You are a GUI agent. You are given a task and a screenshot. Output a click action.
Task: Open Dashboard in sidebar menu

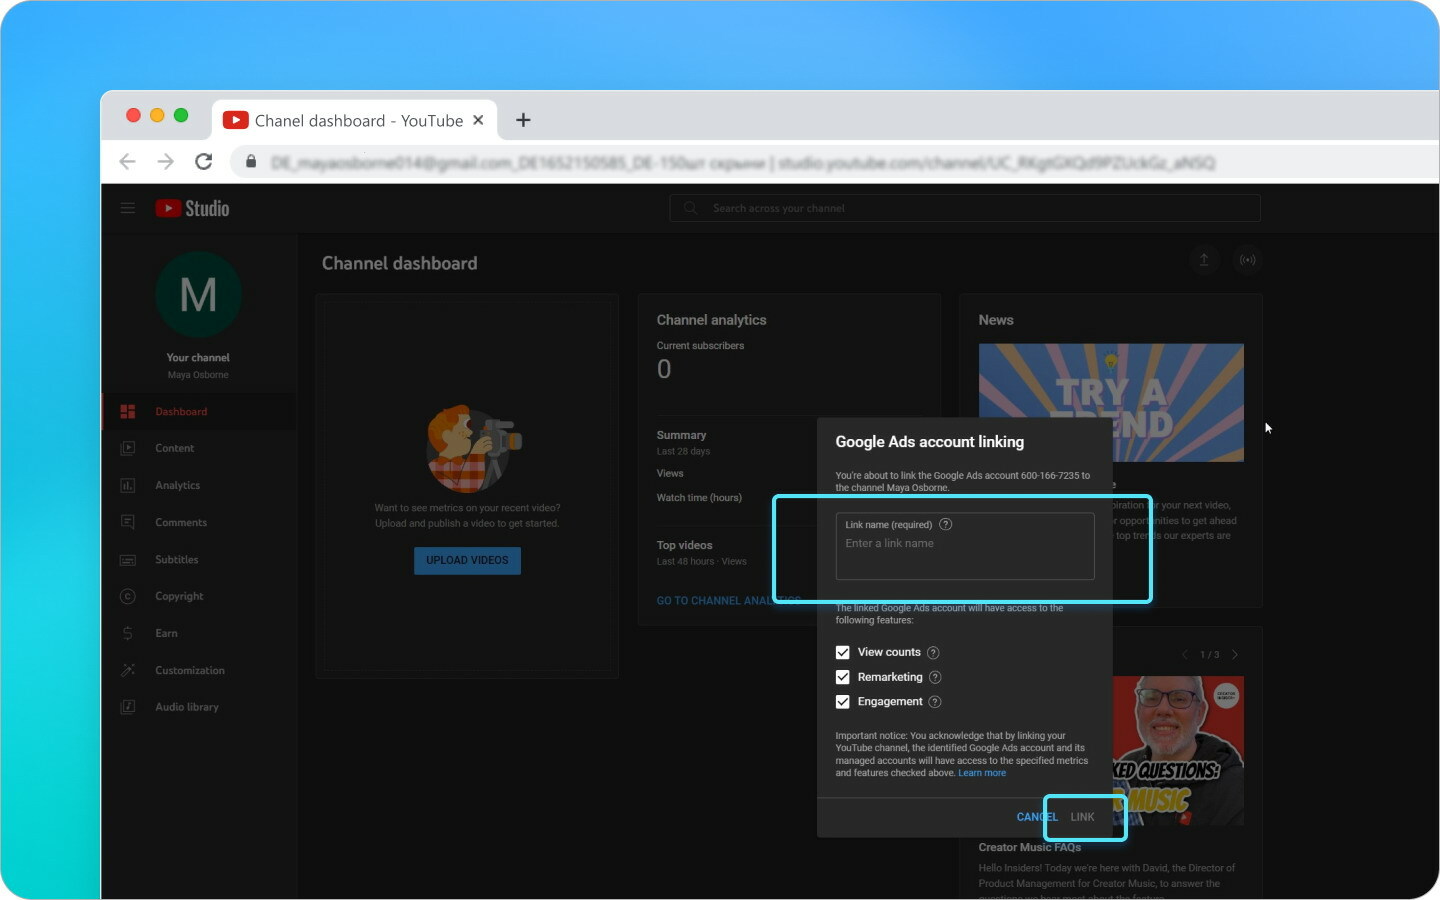(x=199, y=412)
